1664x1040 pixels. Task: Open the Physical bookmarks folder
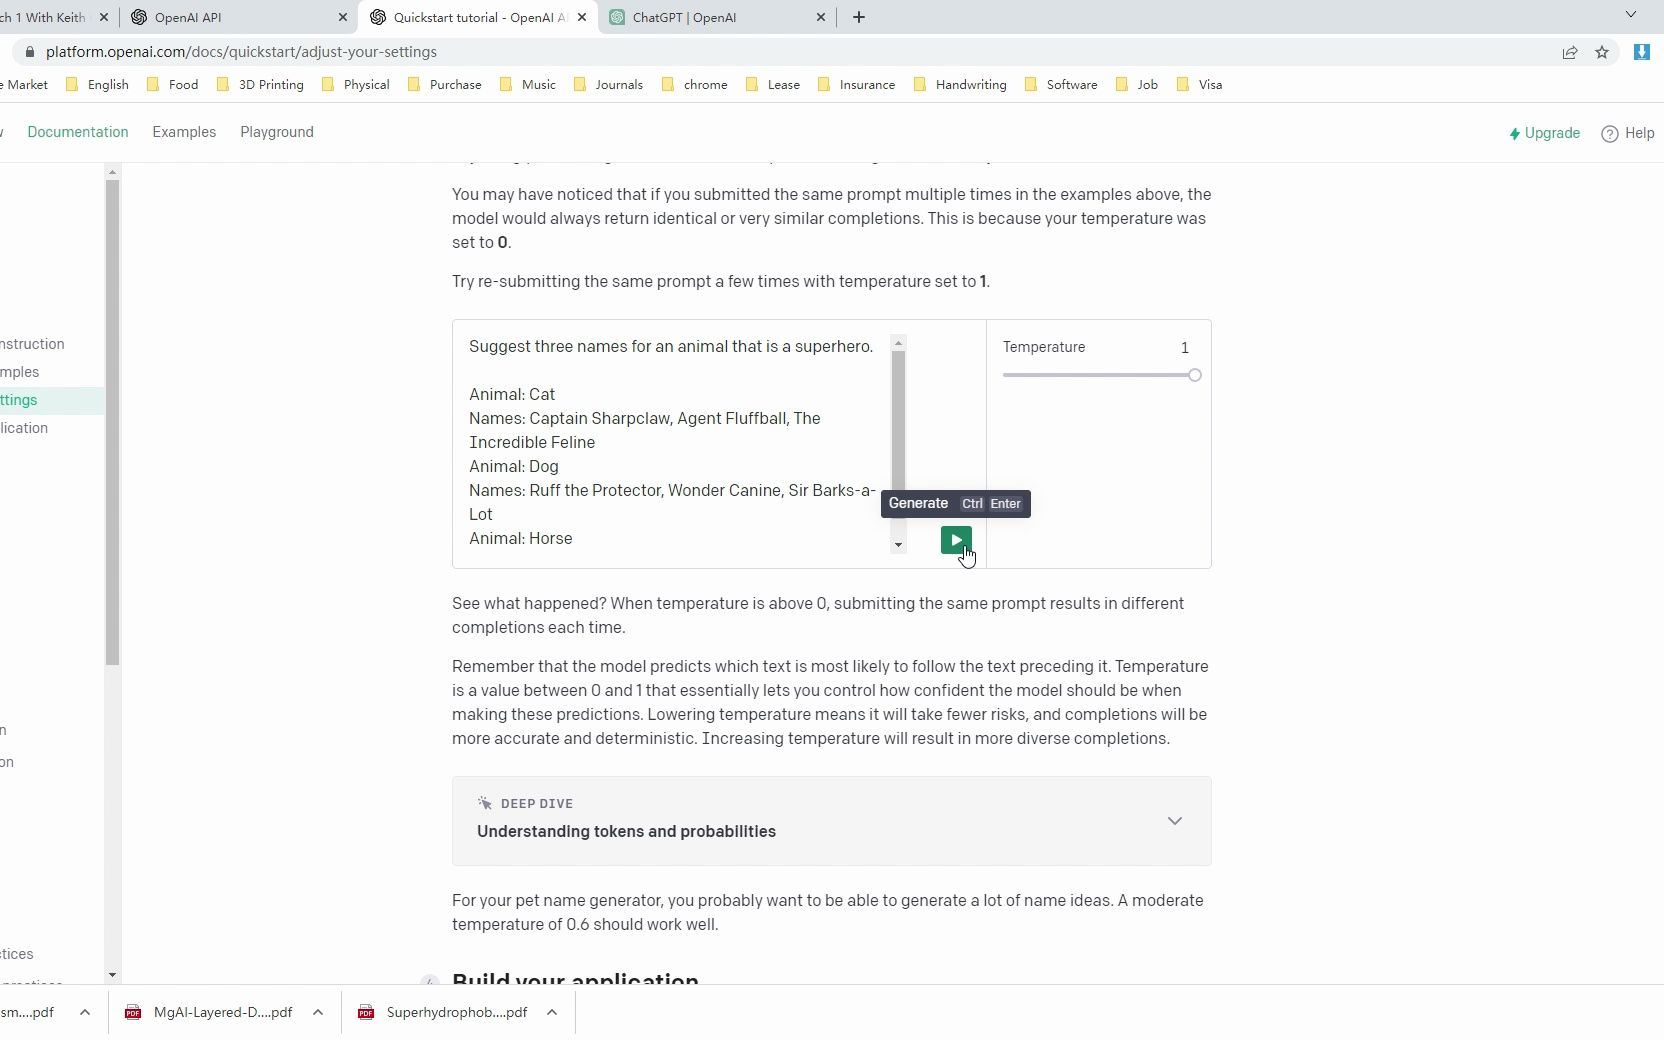pos(356,85)
